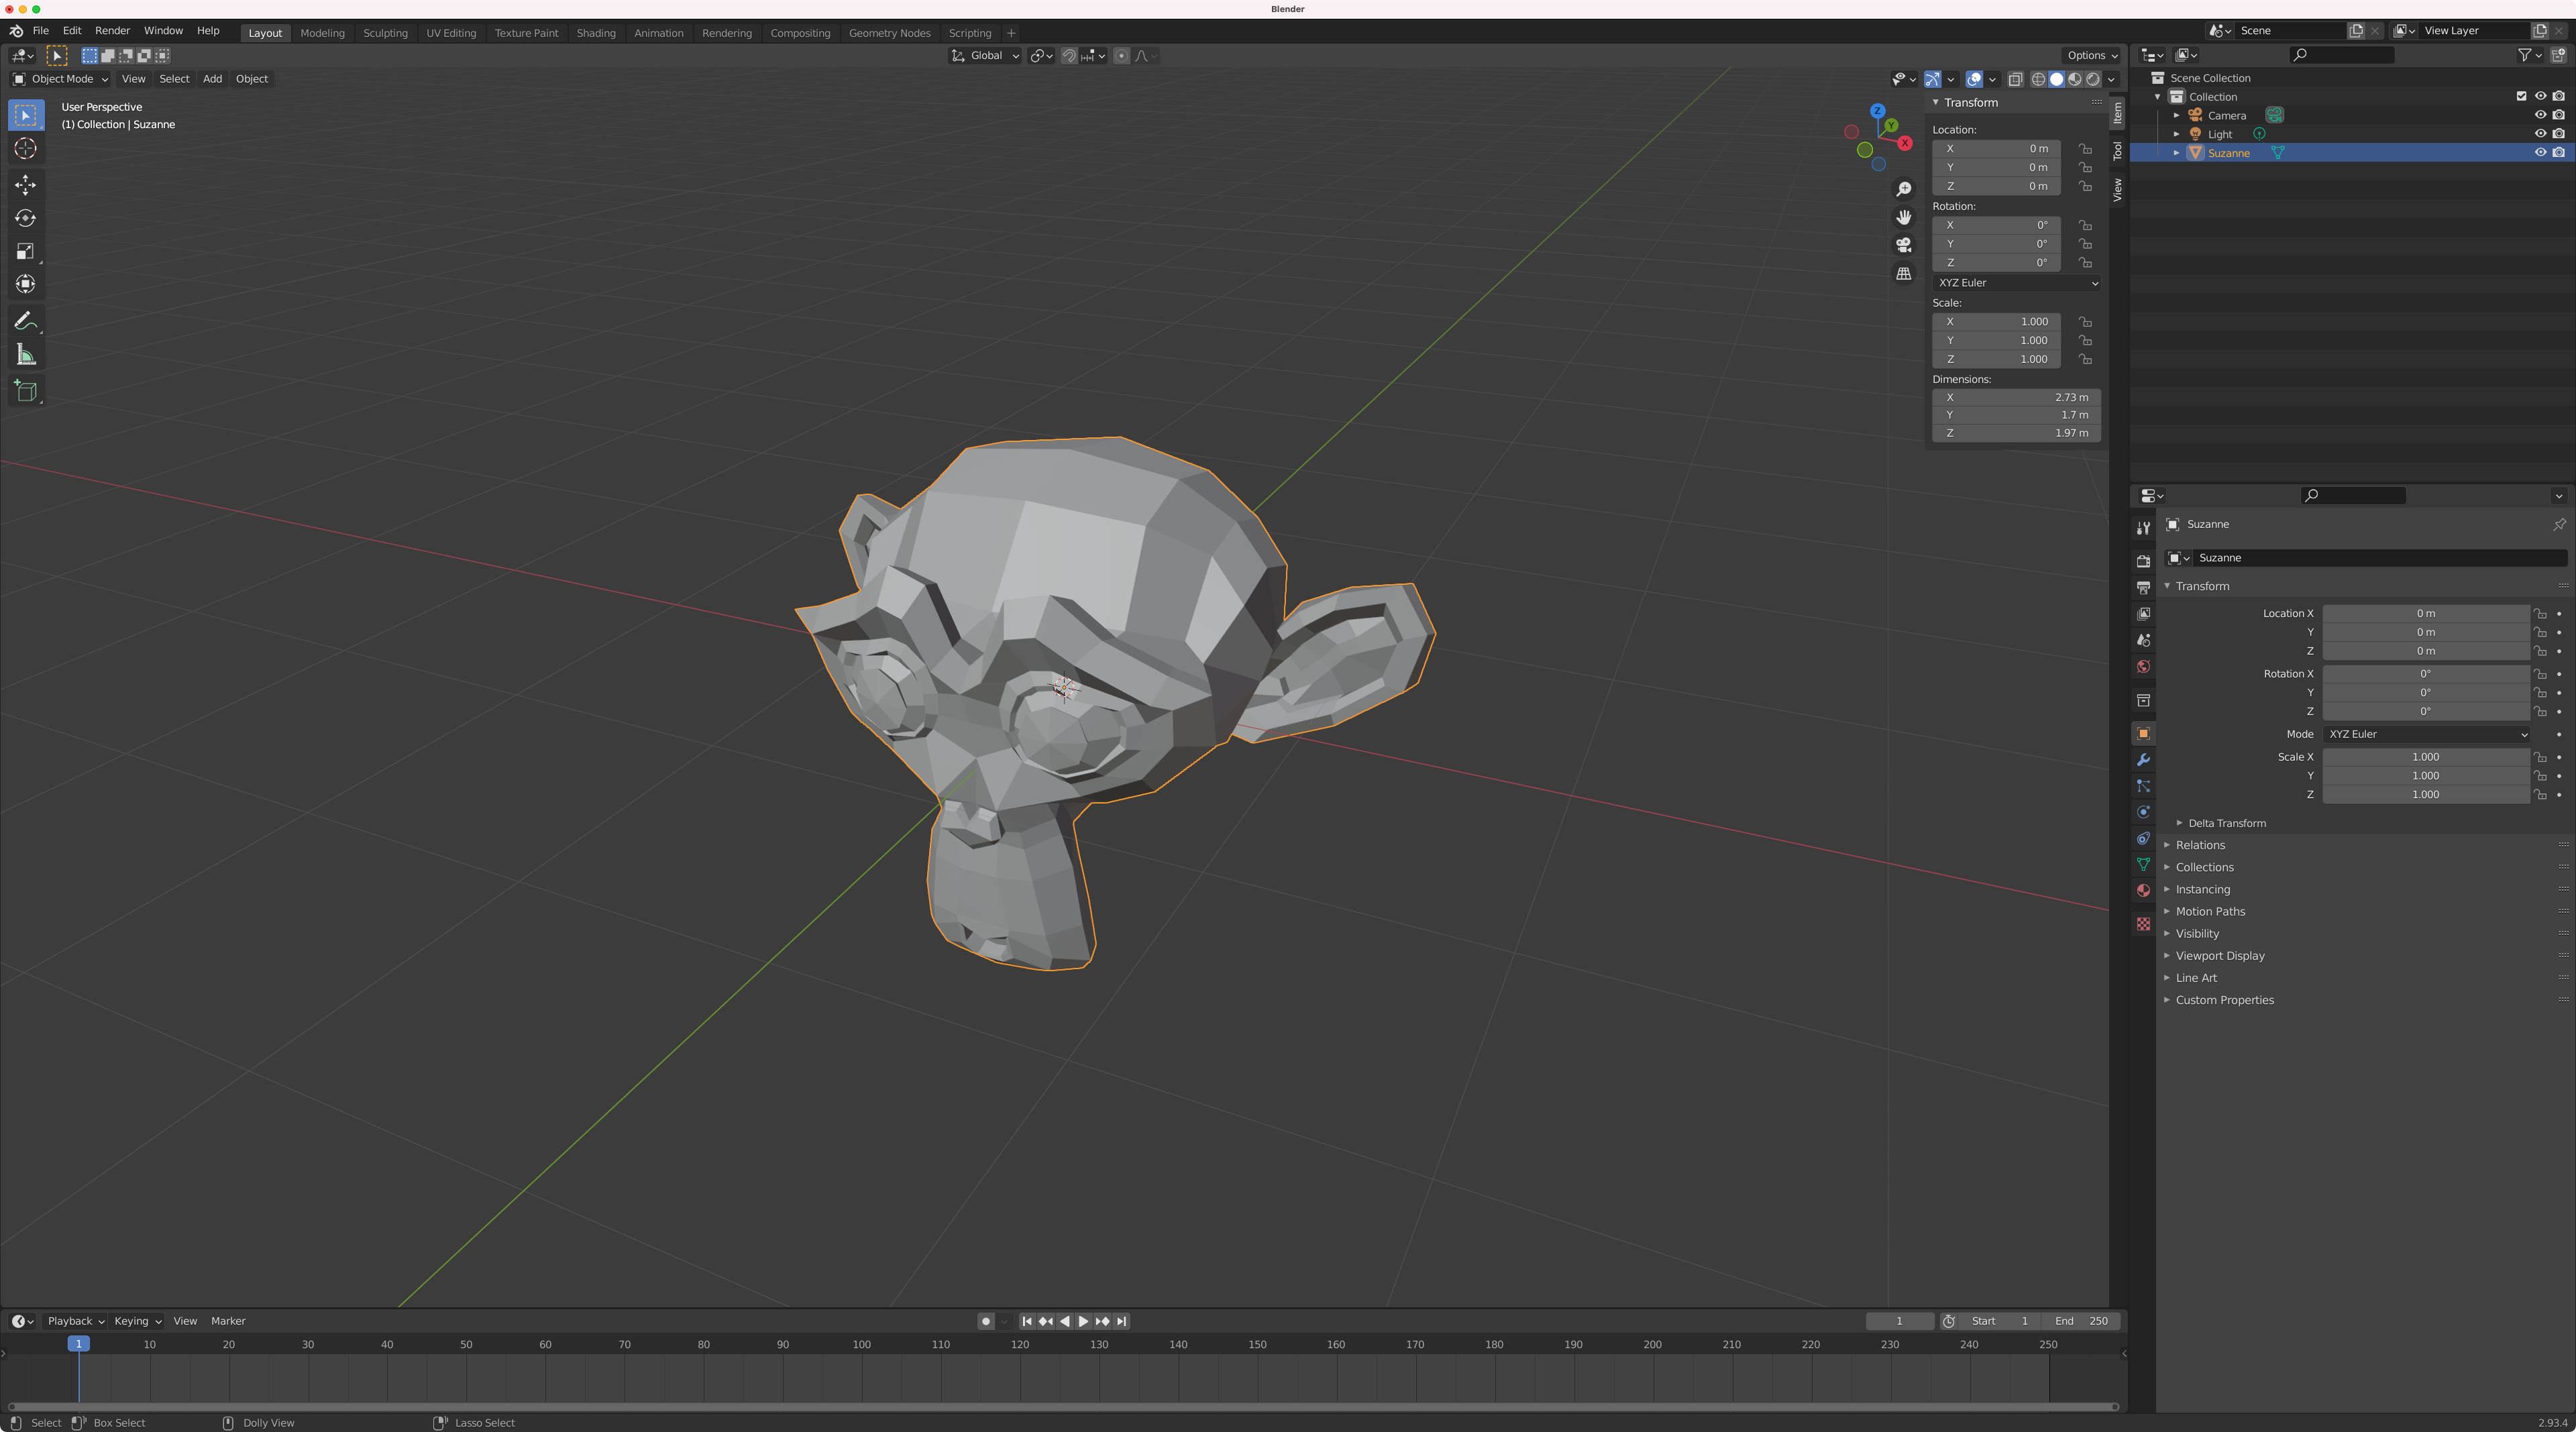Click the Options button in header
The height and width of the screenshot is (1432, 2576).
pyautogui.click(x=2091, y=56)
